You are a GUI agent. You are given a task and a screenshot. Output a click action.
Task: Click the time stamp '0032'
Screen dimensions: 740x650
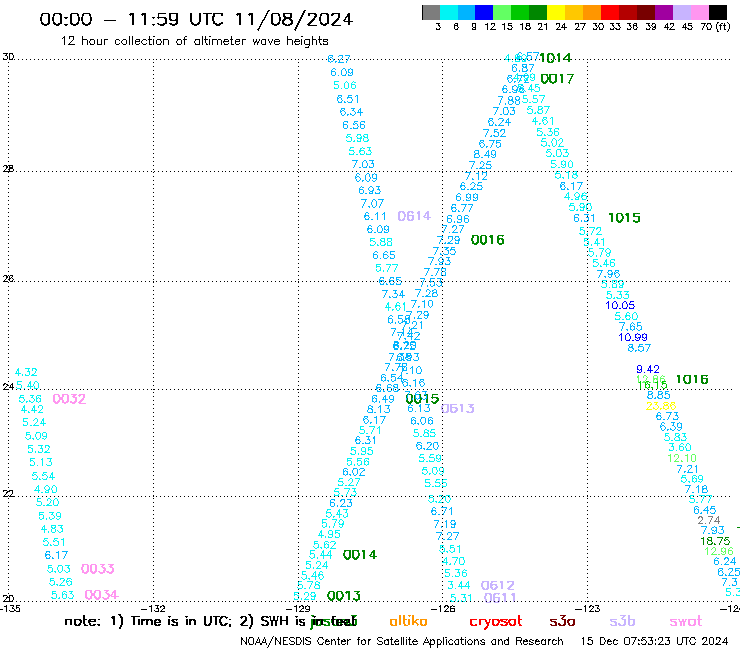pyautogui.click(x=69, y=399)
